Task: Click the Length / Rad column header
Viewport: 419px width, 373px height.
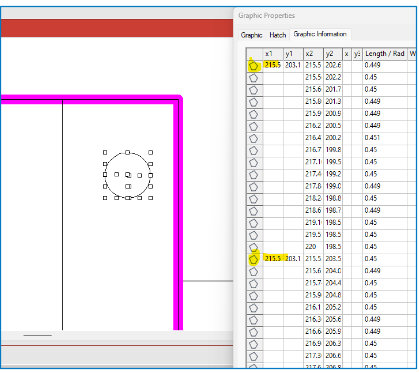Action: click(385, 54)
